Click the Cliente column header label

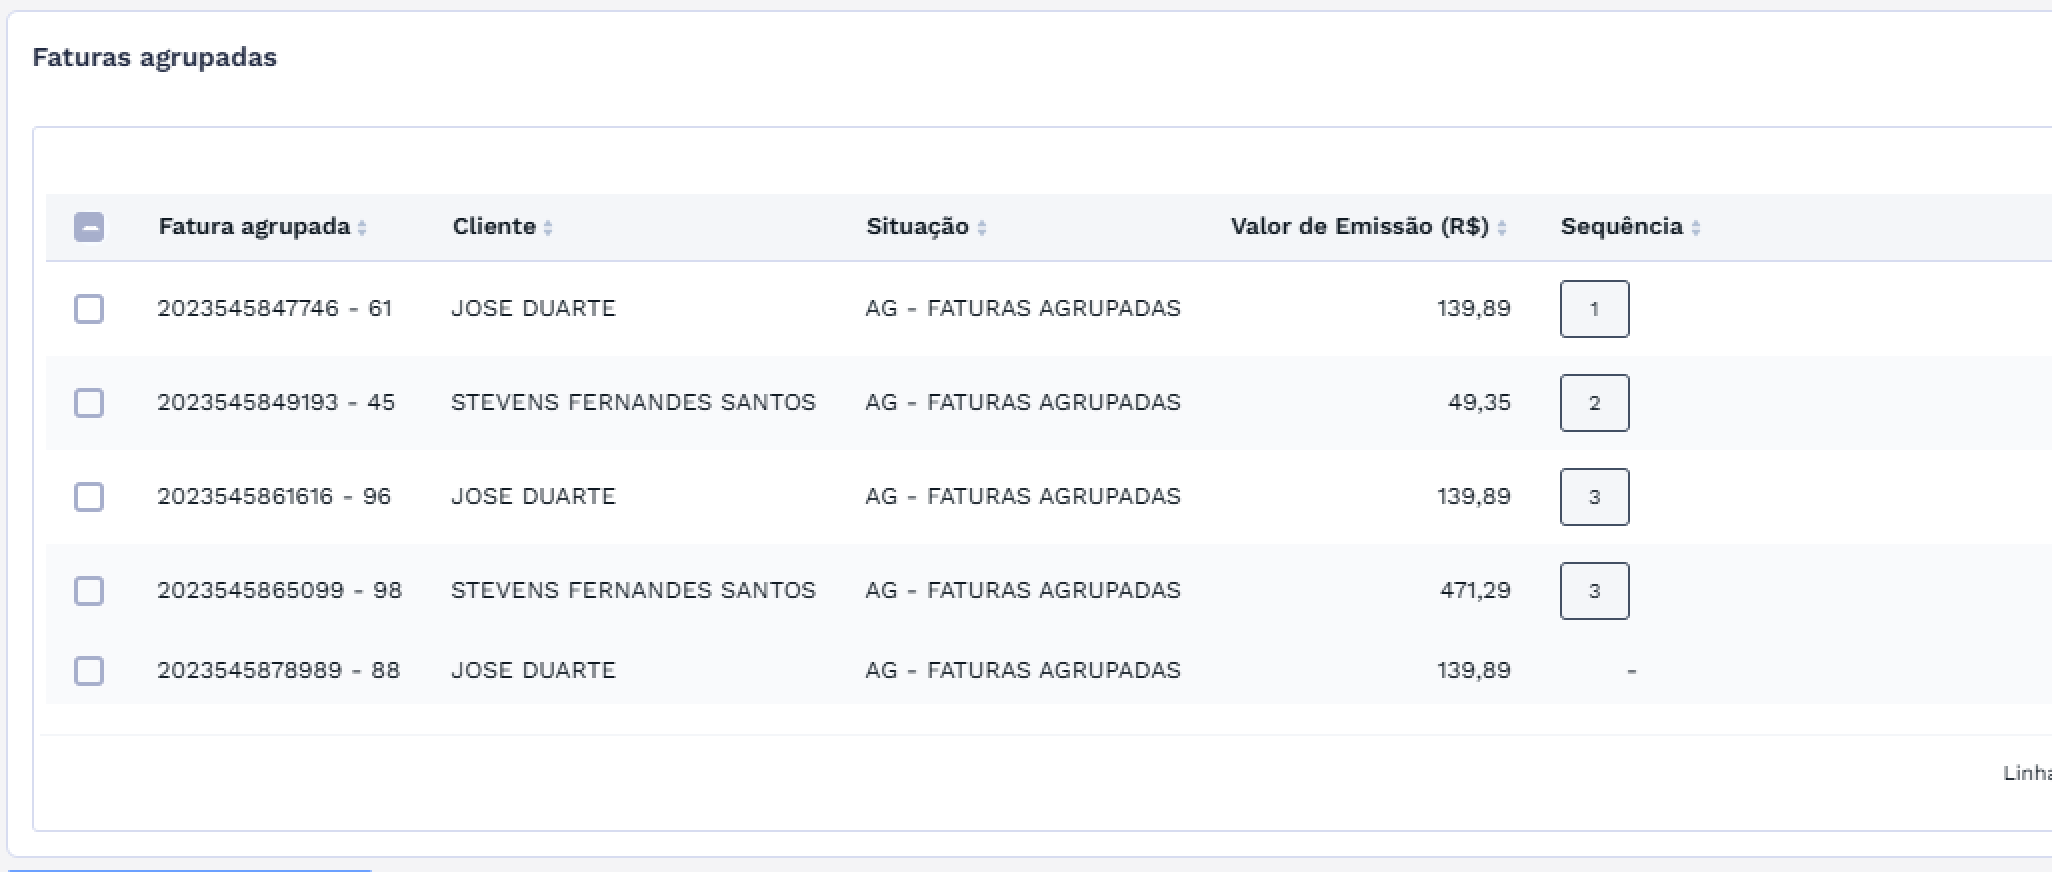pyautogui.click(x=494, y=227)
